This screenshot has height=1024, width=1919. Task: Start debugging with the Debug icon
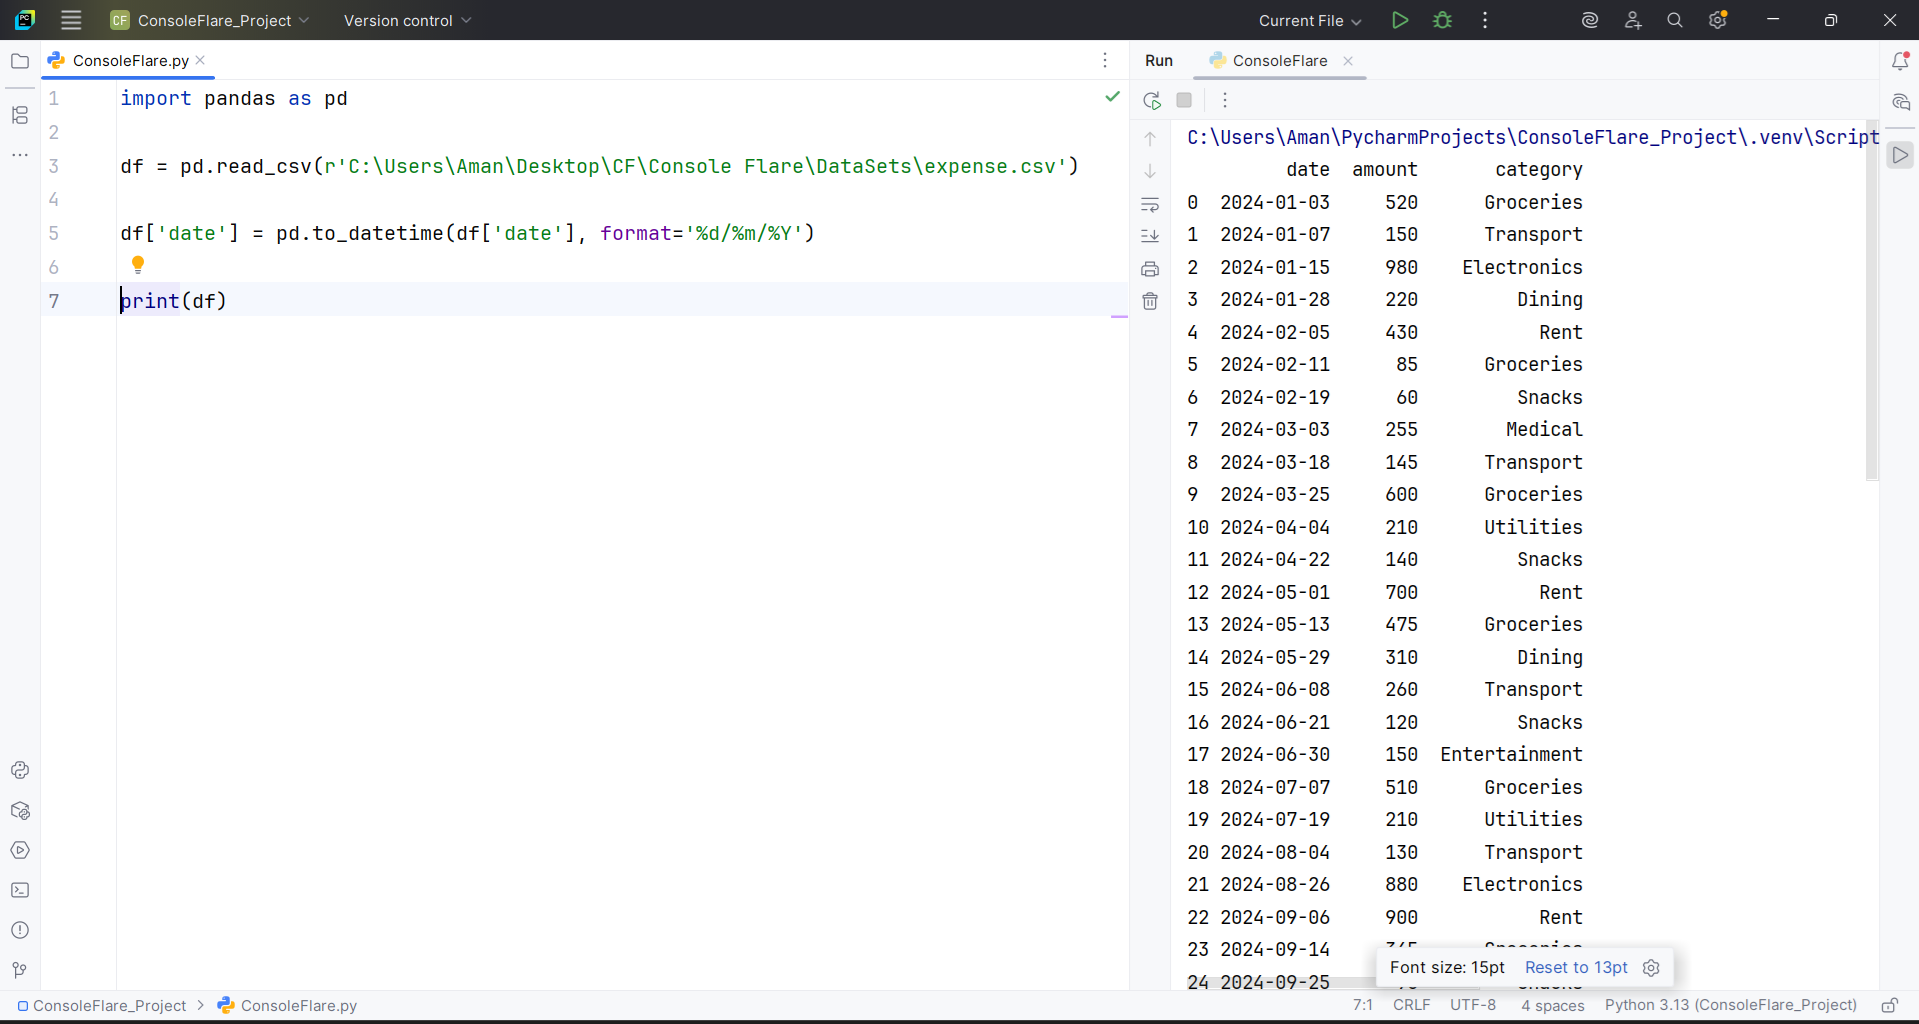(x=1443, y=20)
